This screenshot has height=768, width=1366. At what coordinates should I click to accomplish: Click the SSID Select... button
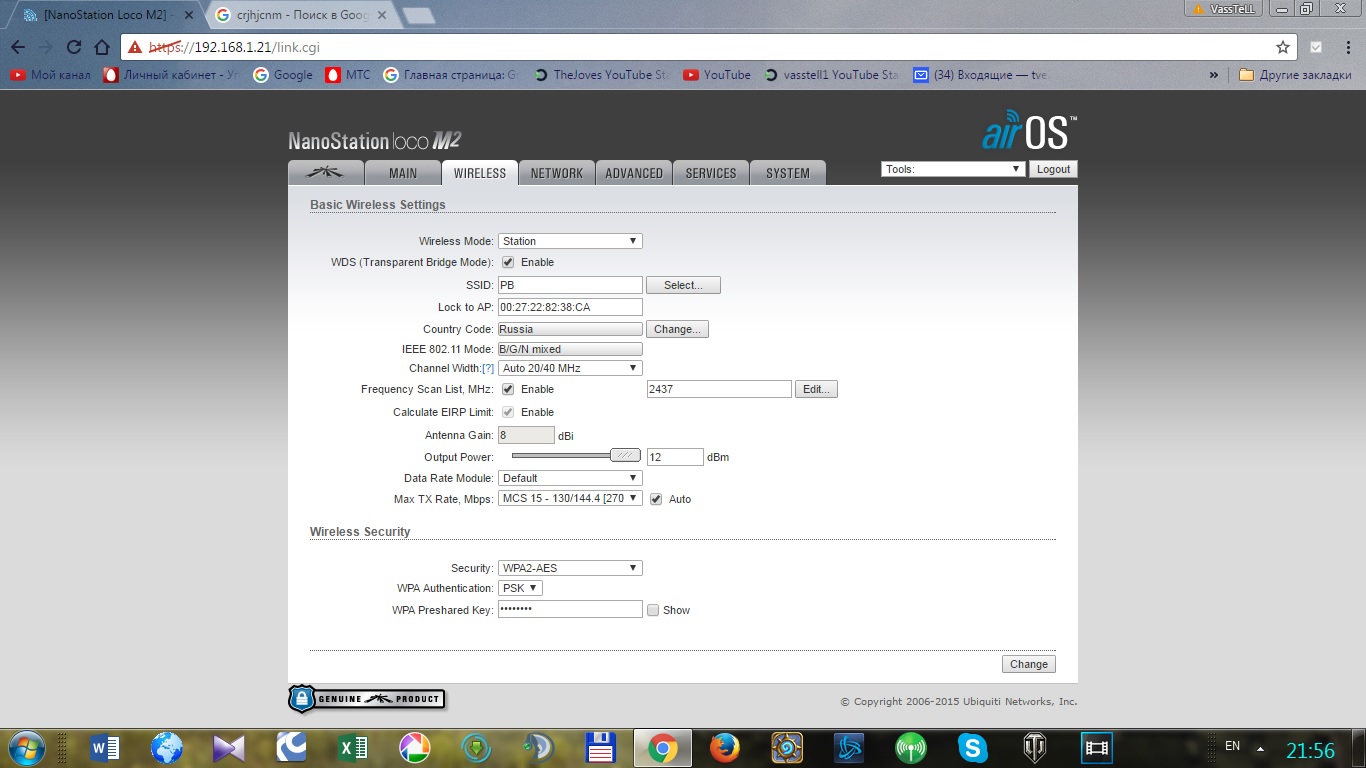pos(683,285)
